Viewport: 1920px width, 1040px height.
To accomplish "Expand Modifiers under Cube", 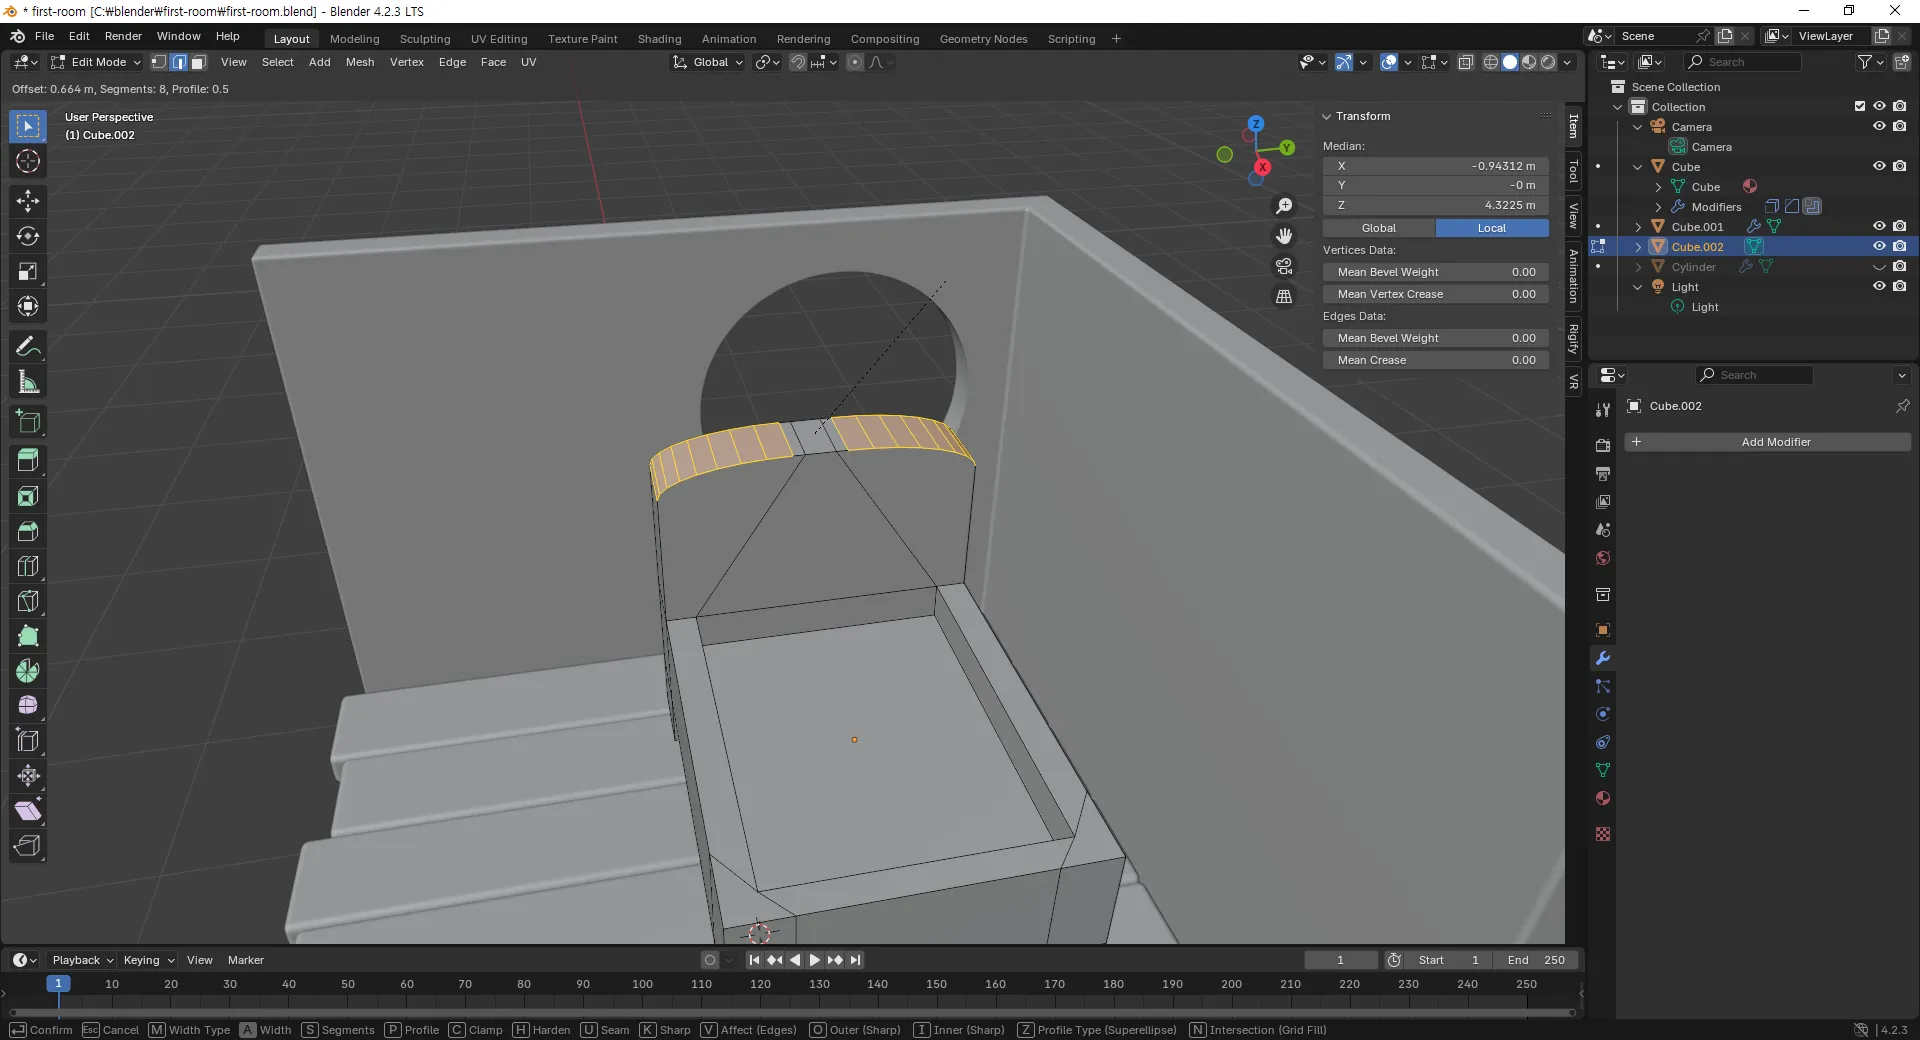I will (1658, 207).
